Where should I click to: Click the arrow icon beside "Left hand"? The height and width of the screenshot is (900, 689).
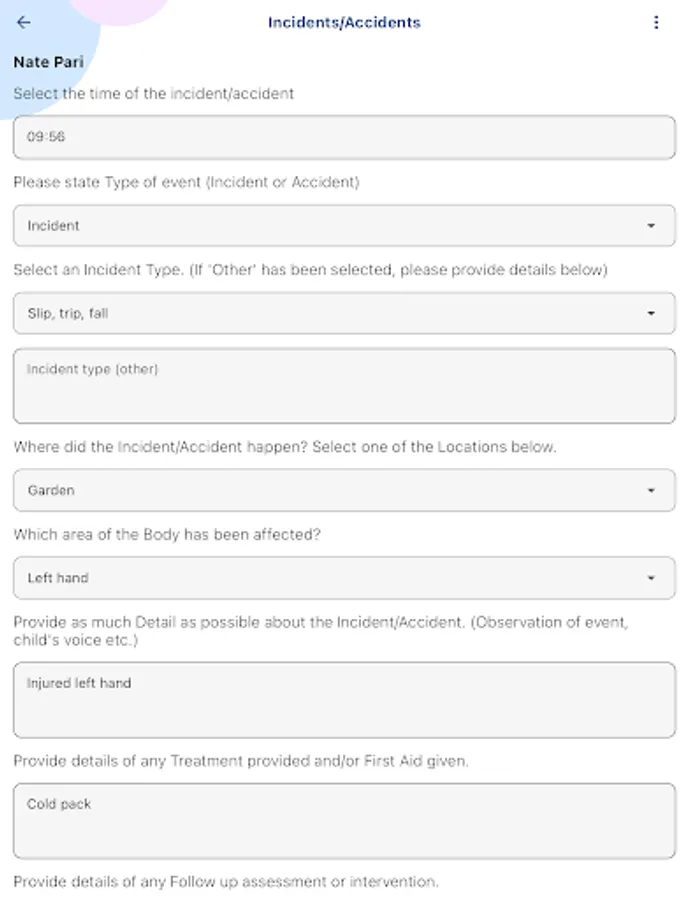point(651,578)
